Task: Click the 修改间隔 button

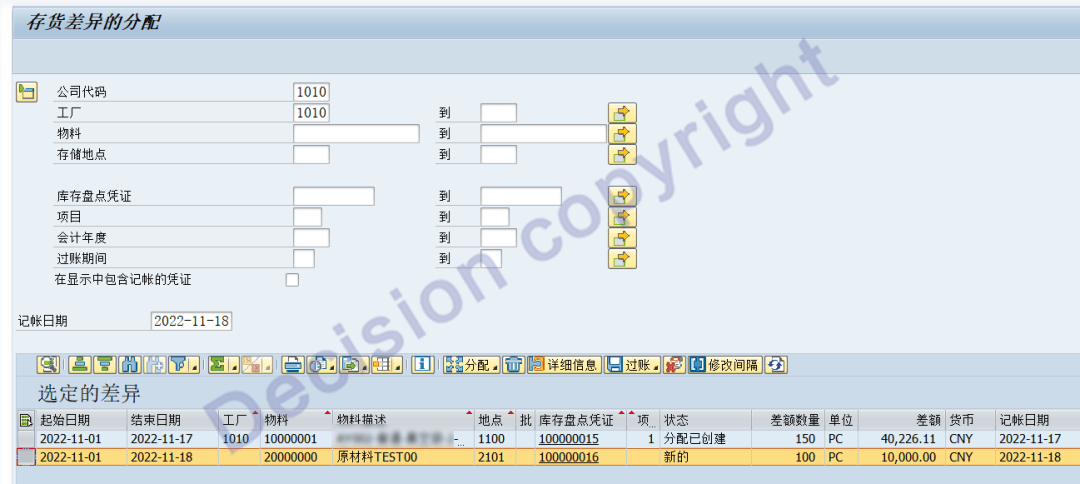Action: (725, 365)
